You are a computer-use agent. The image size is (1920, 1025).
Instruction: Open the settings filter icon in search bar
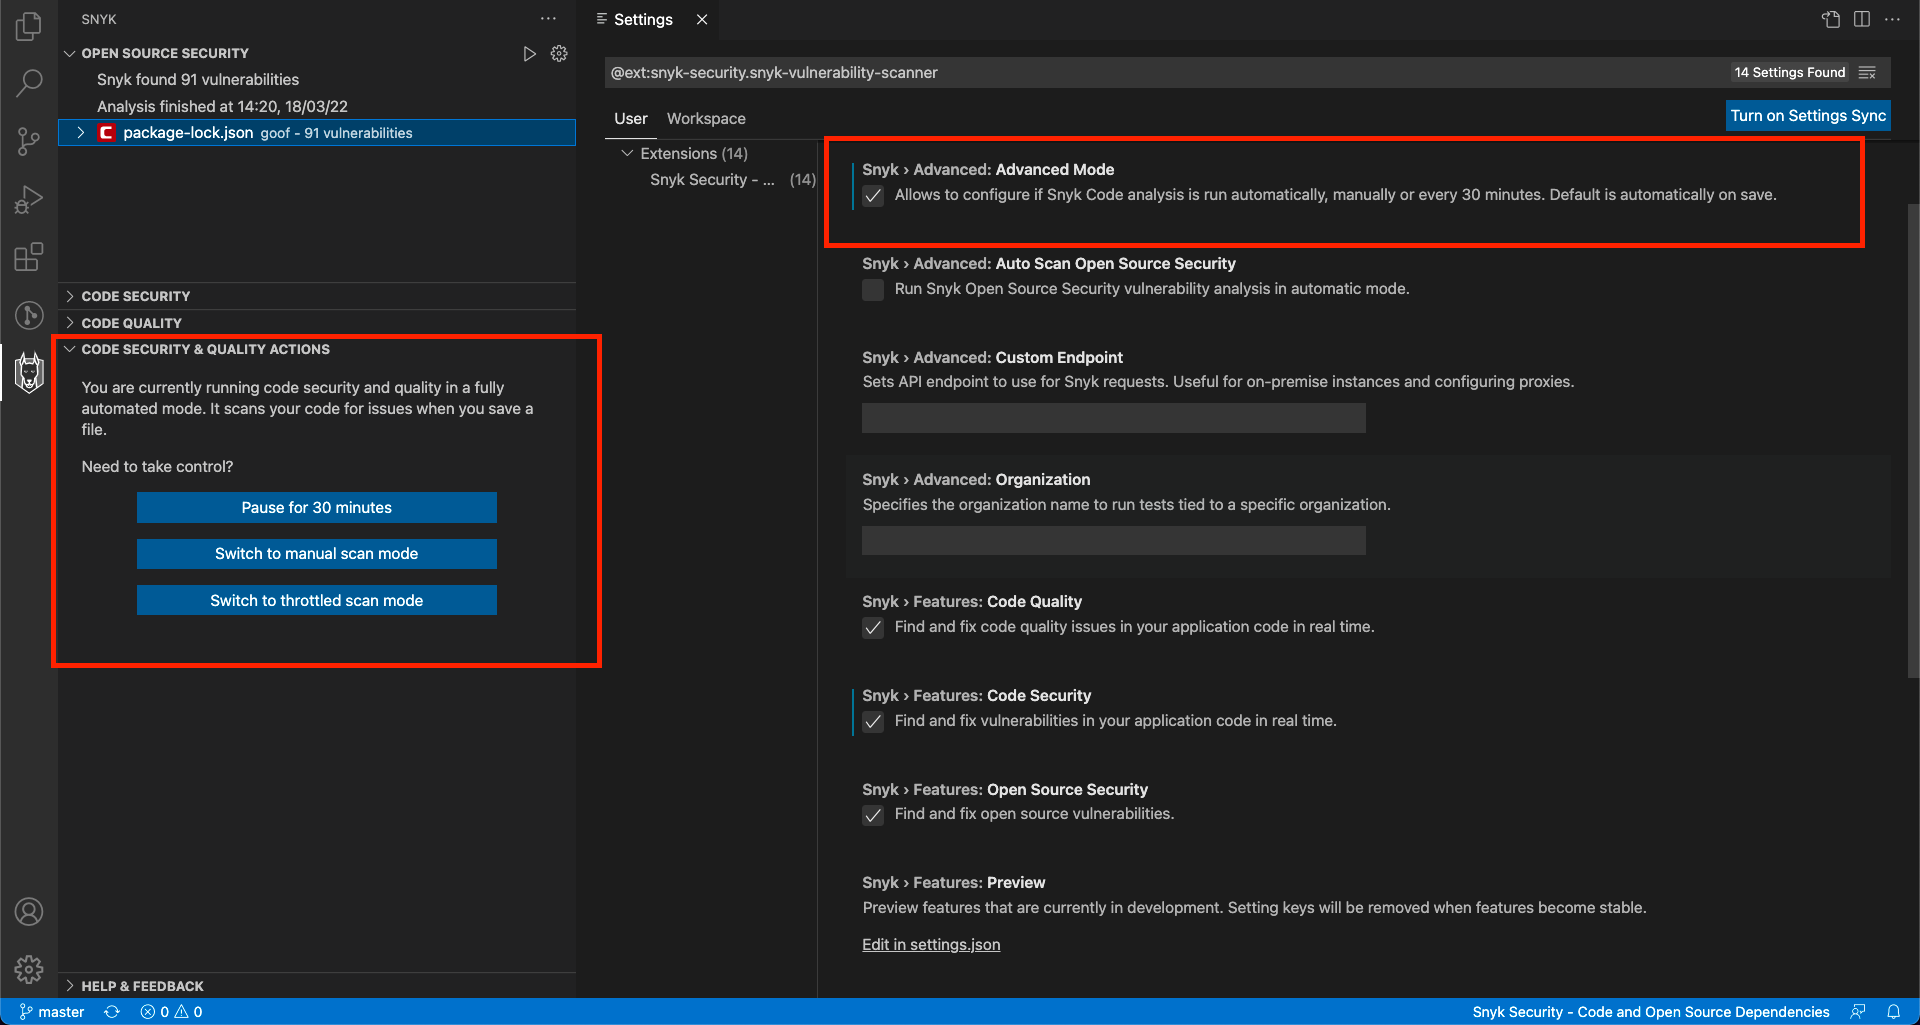pos(1867,72)
